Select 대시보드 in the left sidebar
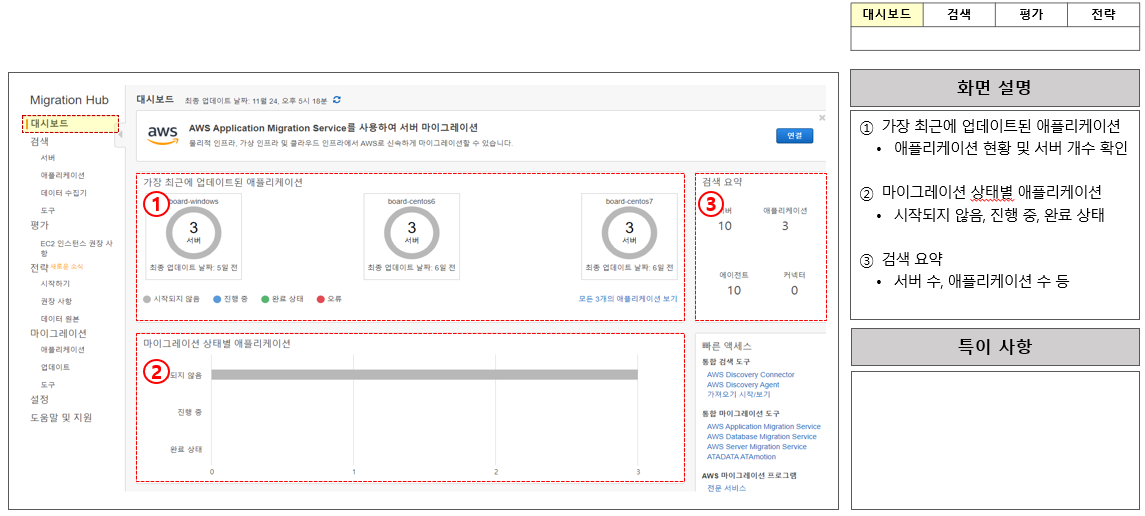Screen dimensions: 1145x516 [x=50, y=124]
